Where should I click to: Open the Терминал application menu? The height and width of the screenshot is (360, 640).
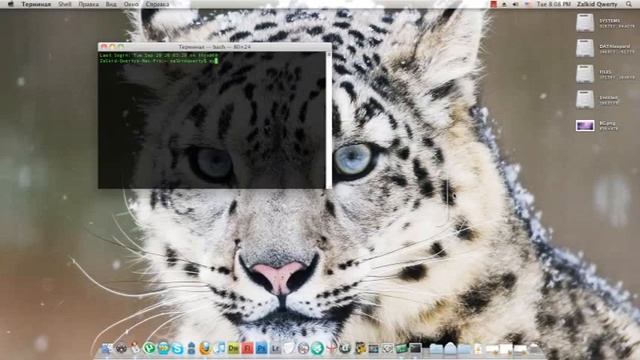pyautogui.click(x=36, y=4)
